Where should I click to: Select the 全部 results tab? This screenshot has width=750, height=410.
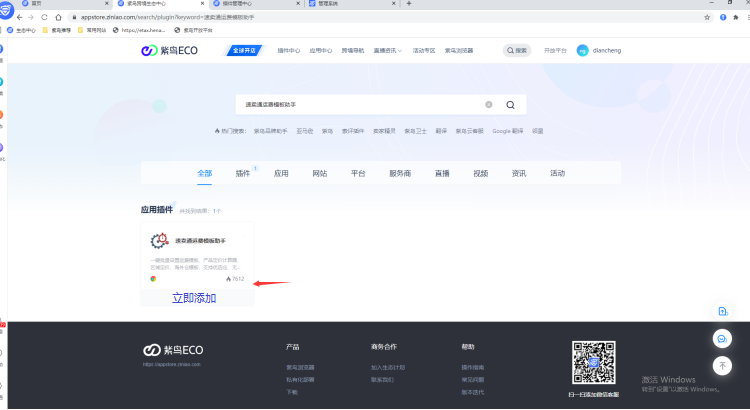204,173
